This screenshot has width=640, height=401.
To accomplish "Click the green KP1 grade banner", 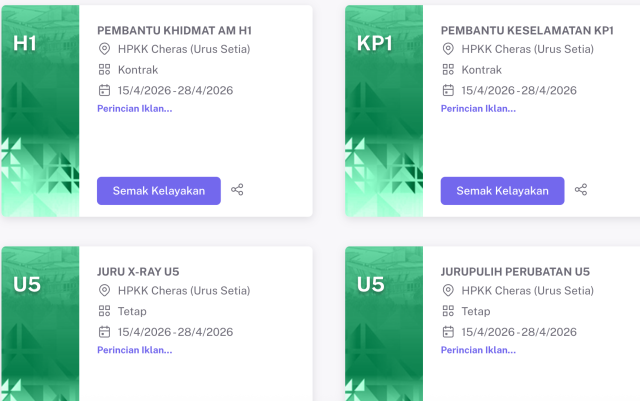I will (x=384, y=110).
